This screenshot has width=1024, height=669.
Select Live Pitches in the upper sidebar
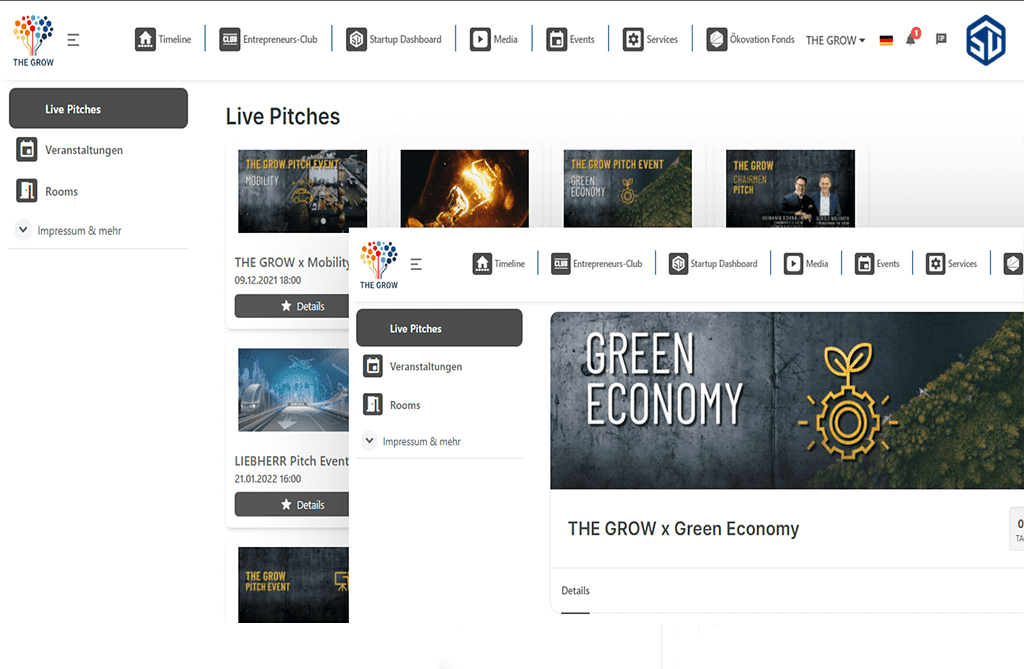[x=99, y=108]
